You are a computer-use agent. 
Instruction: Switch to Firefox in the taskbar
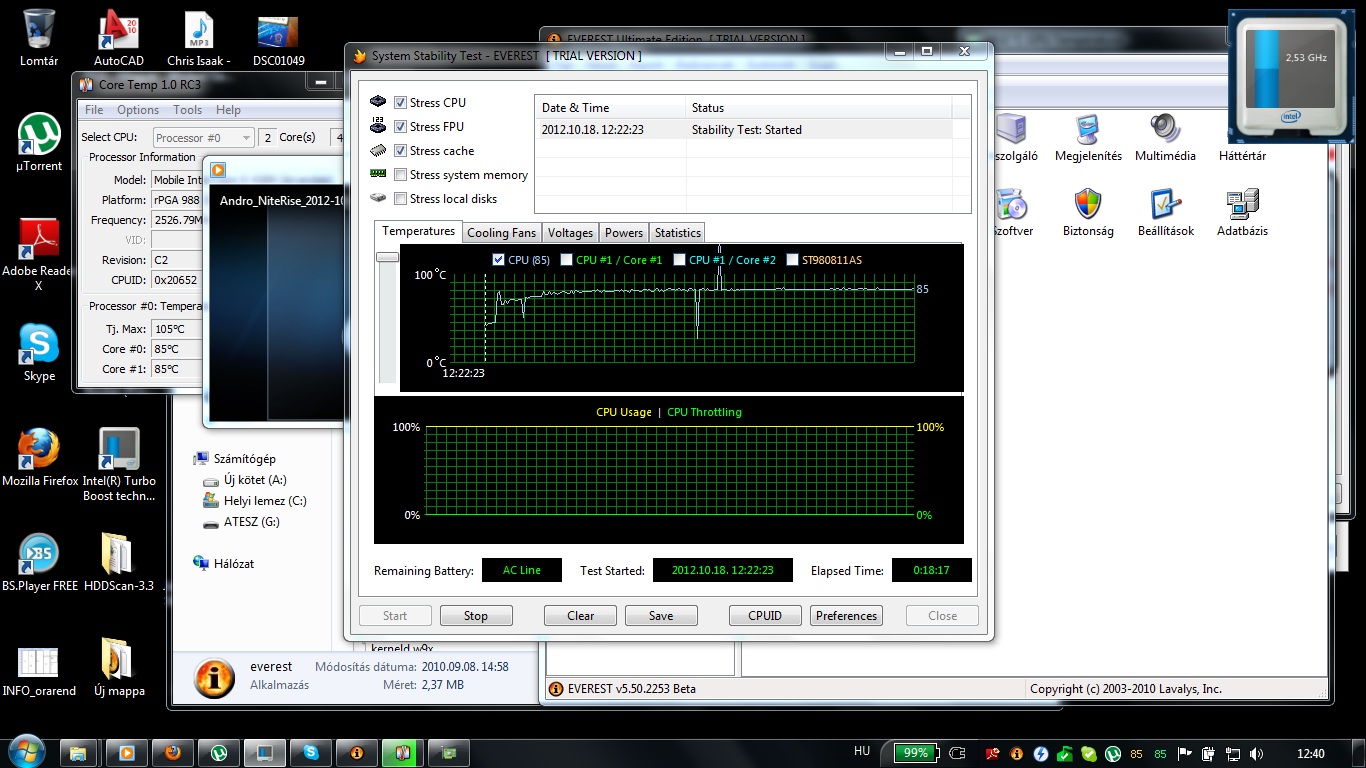(173, 752)
